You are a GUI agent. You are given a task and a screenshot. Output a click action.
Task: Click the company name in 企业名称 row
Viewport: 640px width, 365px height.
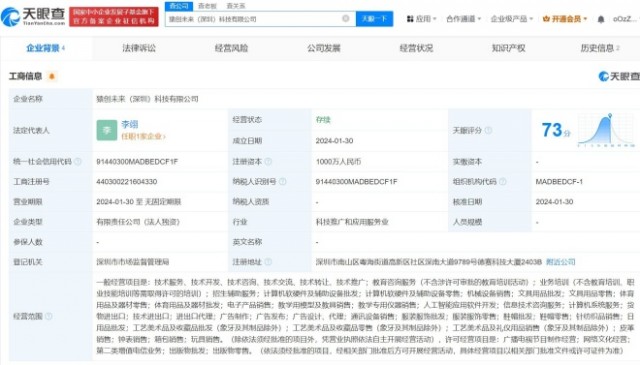pos(147,99)
